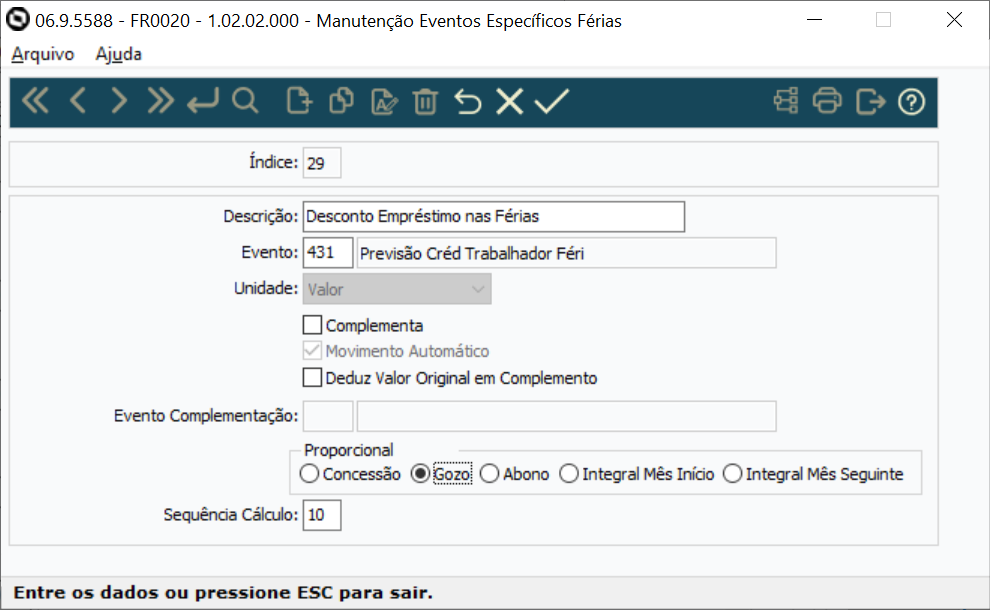The height and width of the screenshot is (610, 990).
Task: Copy the current record
Action: click(x=340, y=100)
